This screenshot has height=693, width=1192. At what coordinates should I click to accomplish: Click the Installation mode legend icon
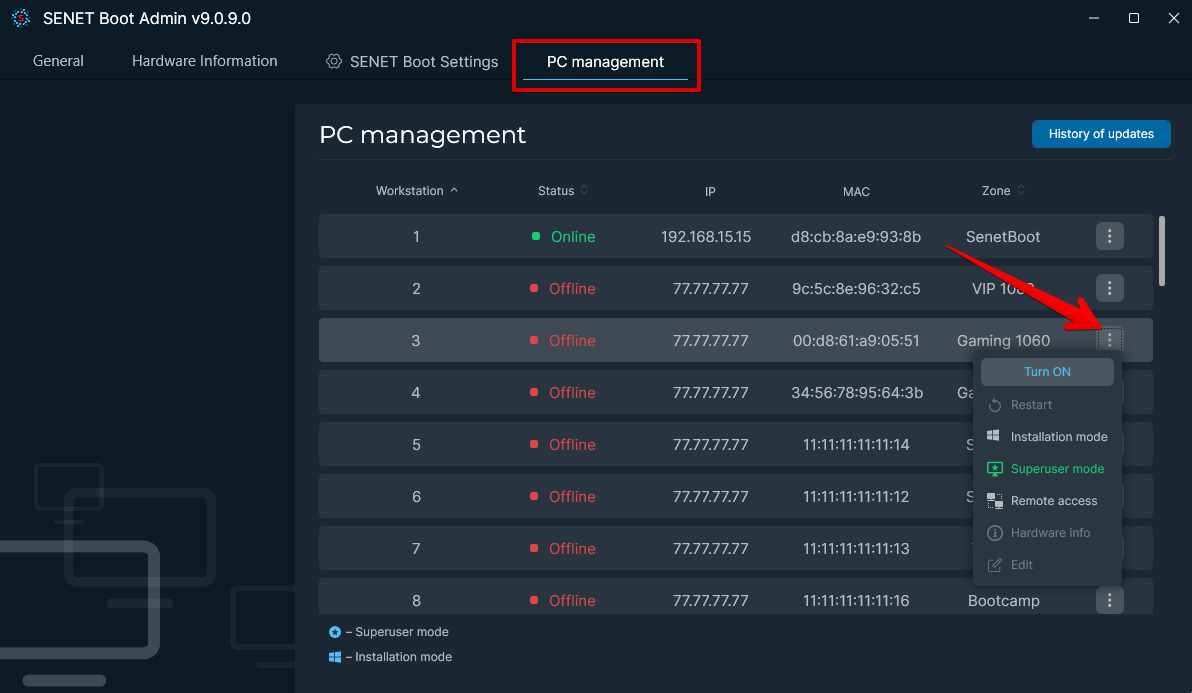(336, 656)
